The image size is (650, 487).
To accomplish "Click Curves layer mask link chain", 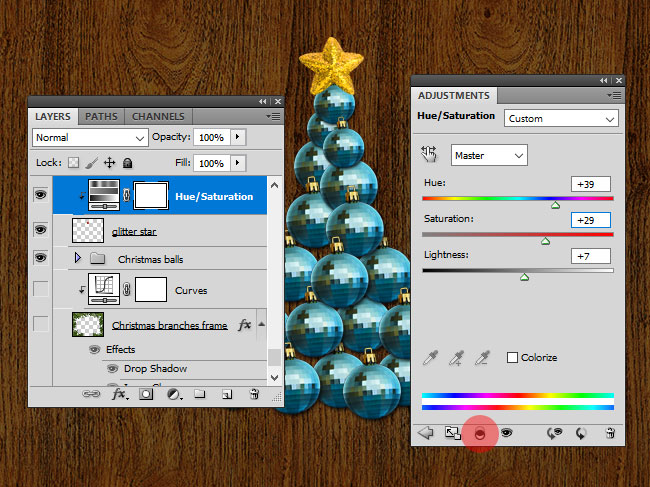I will 126,289.
